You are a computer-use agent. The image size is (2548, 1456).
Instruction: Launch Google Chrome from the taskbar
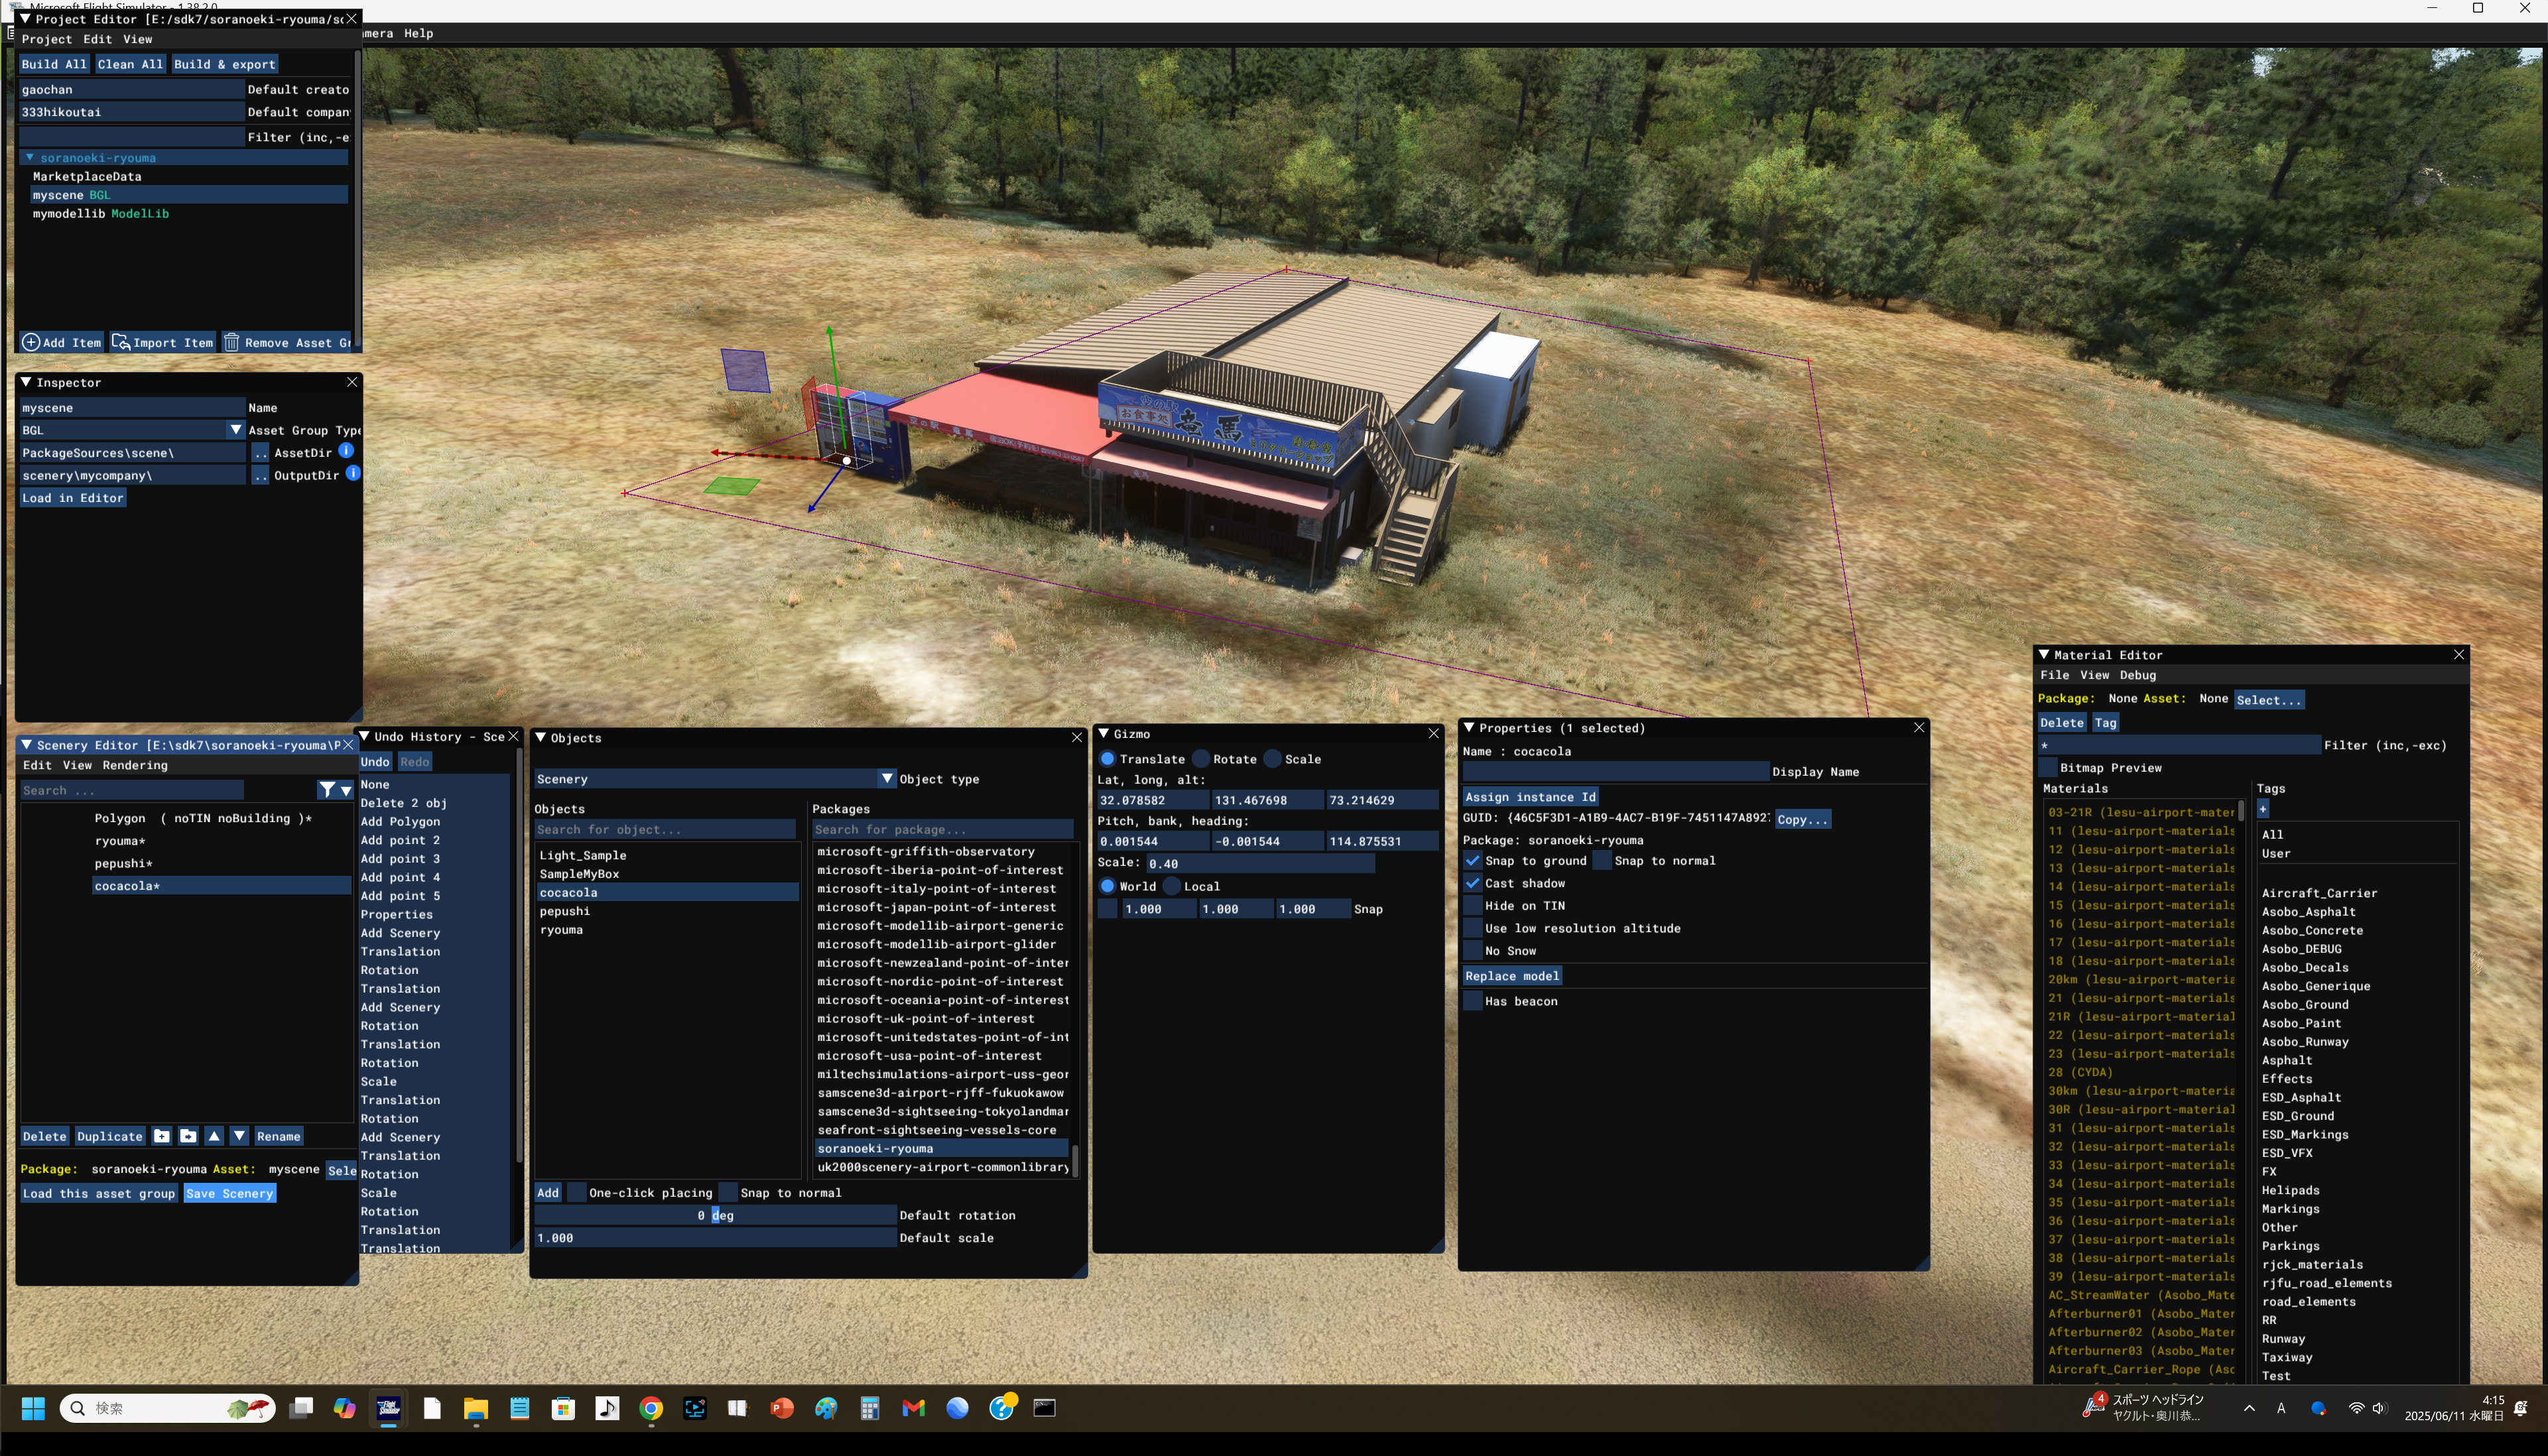click(651, 1408)
